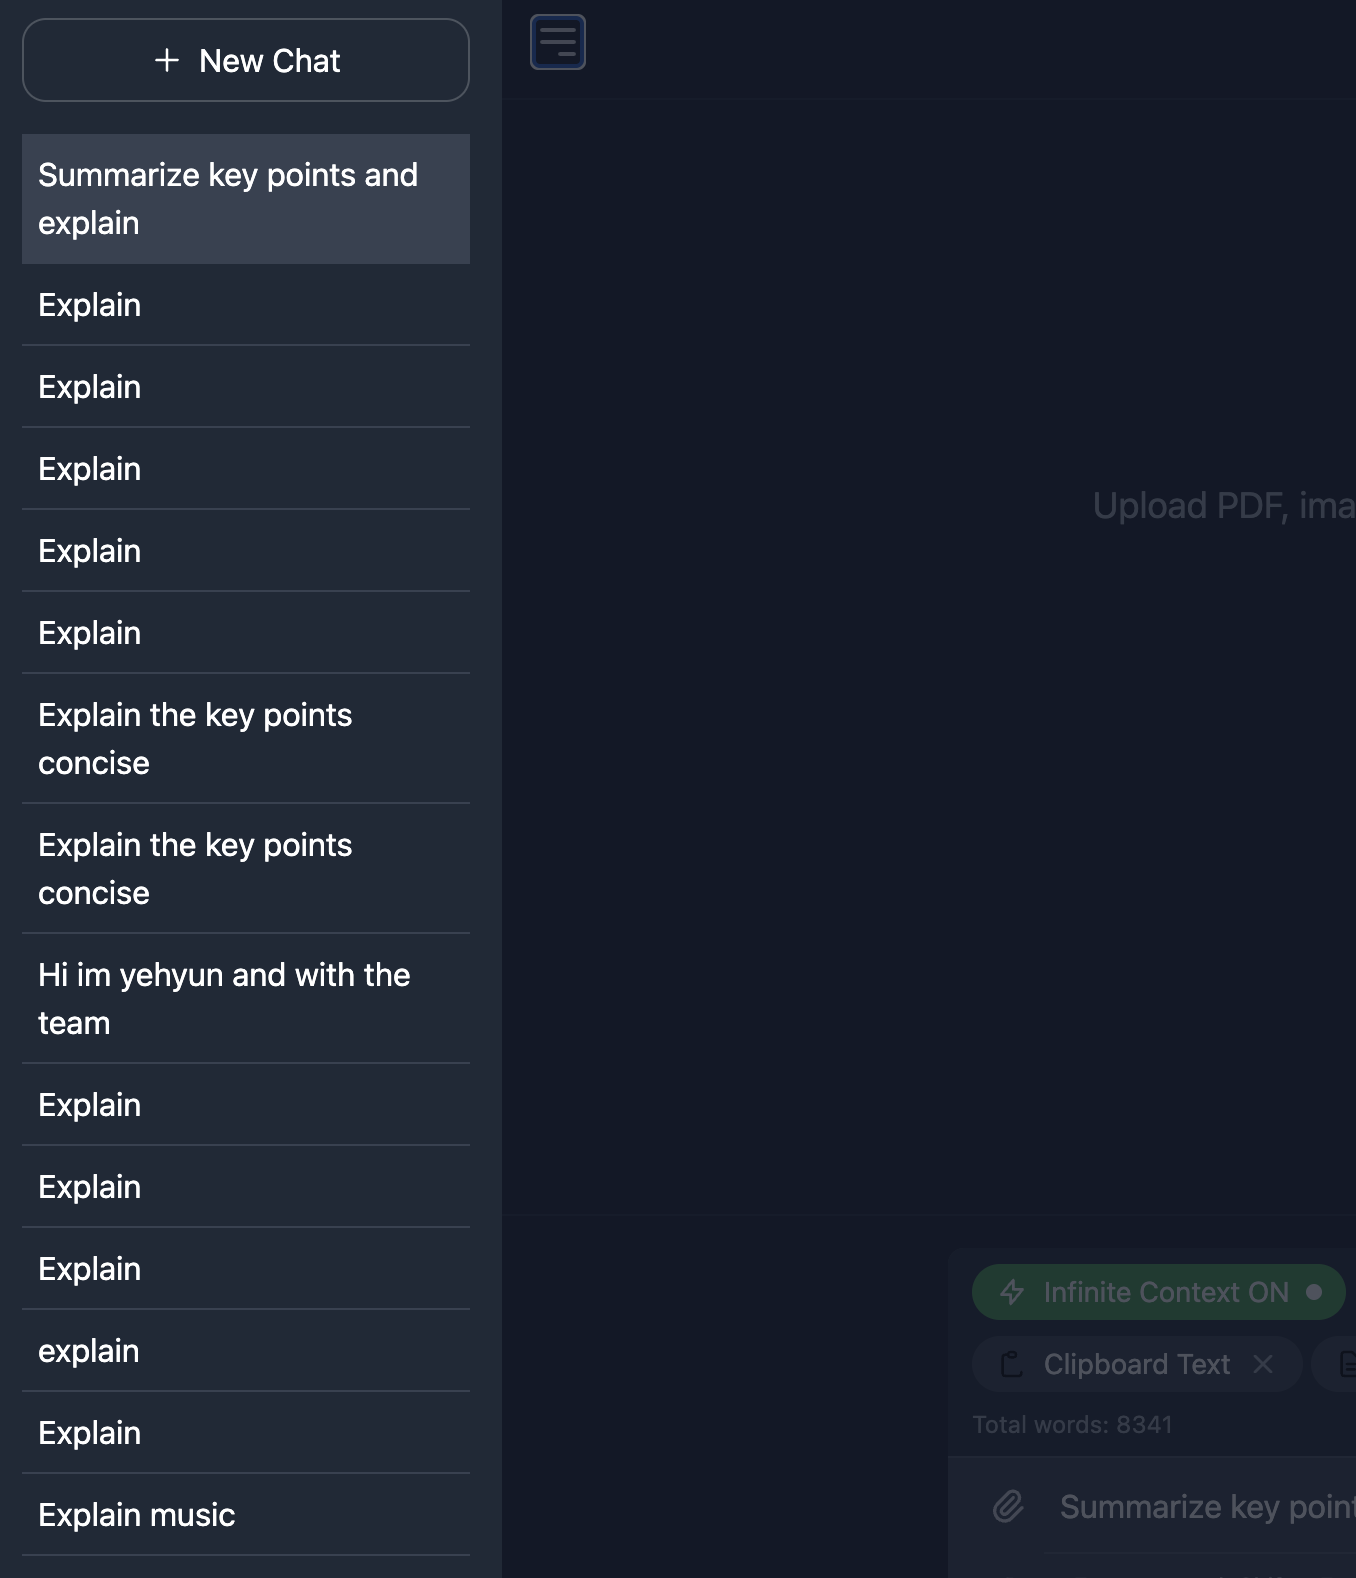
Task: Click the paperclip attachment icon
Action: pyautogui.click(x=1008, y=1506)
